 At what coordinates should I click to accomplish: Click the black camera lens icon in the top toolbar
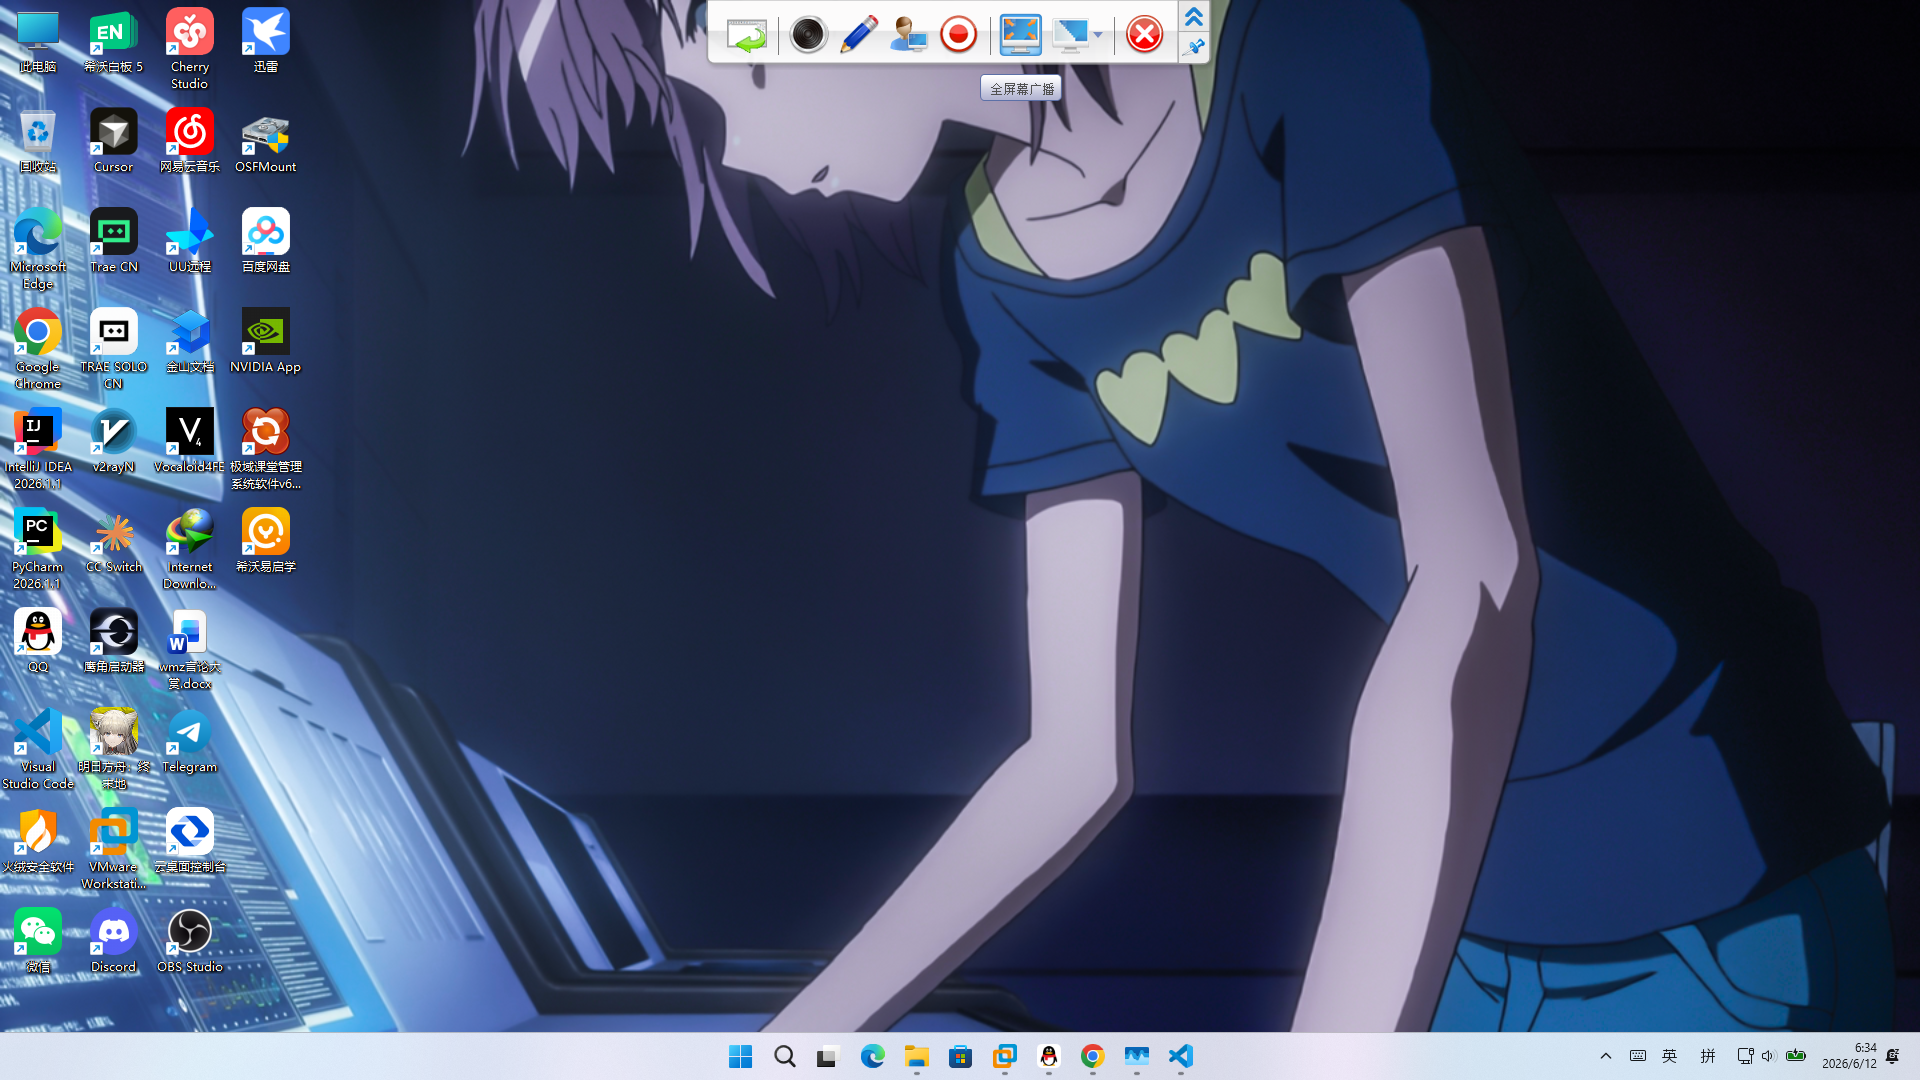click(x=807, y=35)
